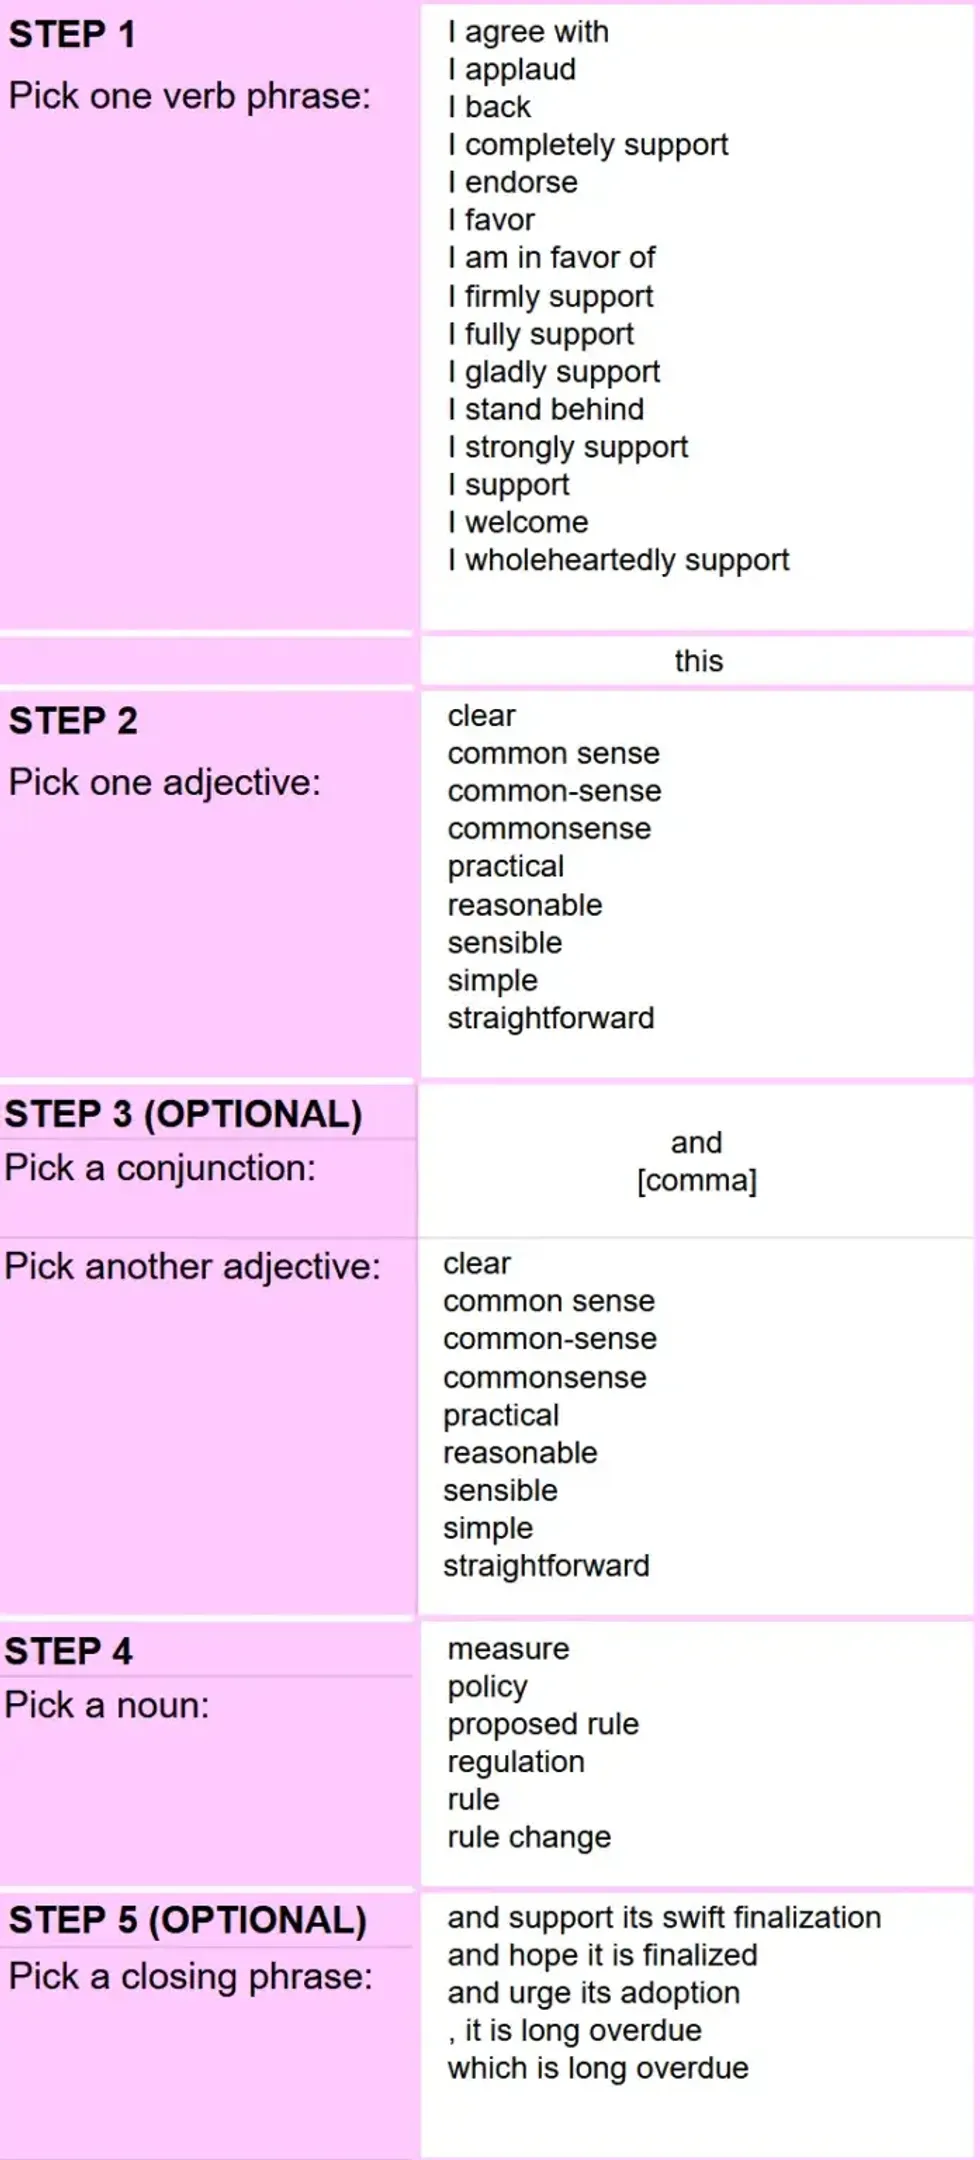
Task: Pick 'rule change' noun in Step 4
Action: [529, 1838]
